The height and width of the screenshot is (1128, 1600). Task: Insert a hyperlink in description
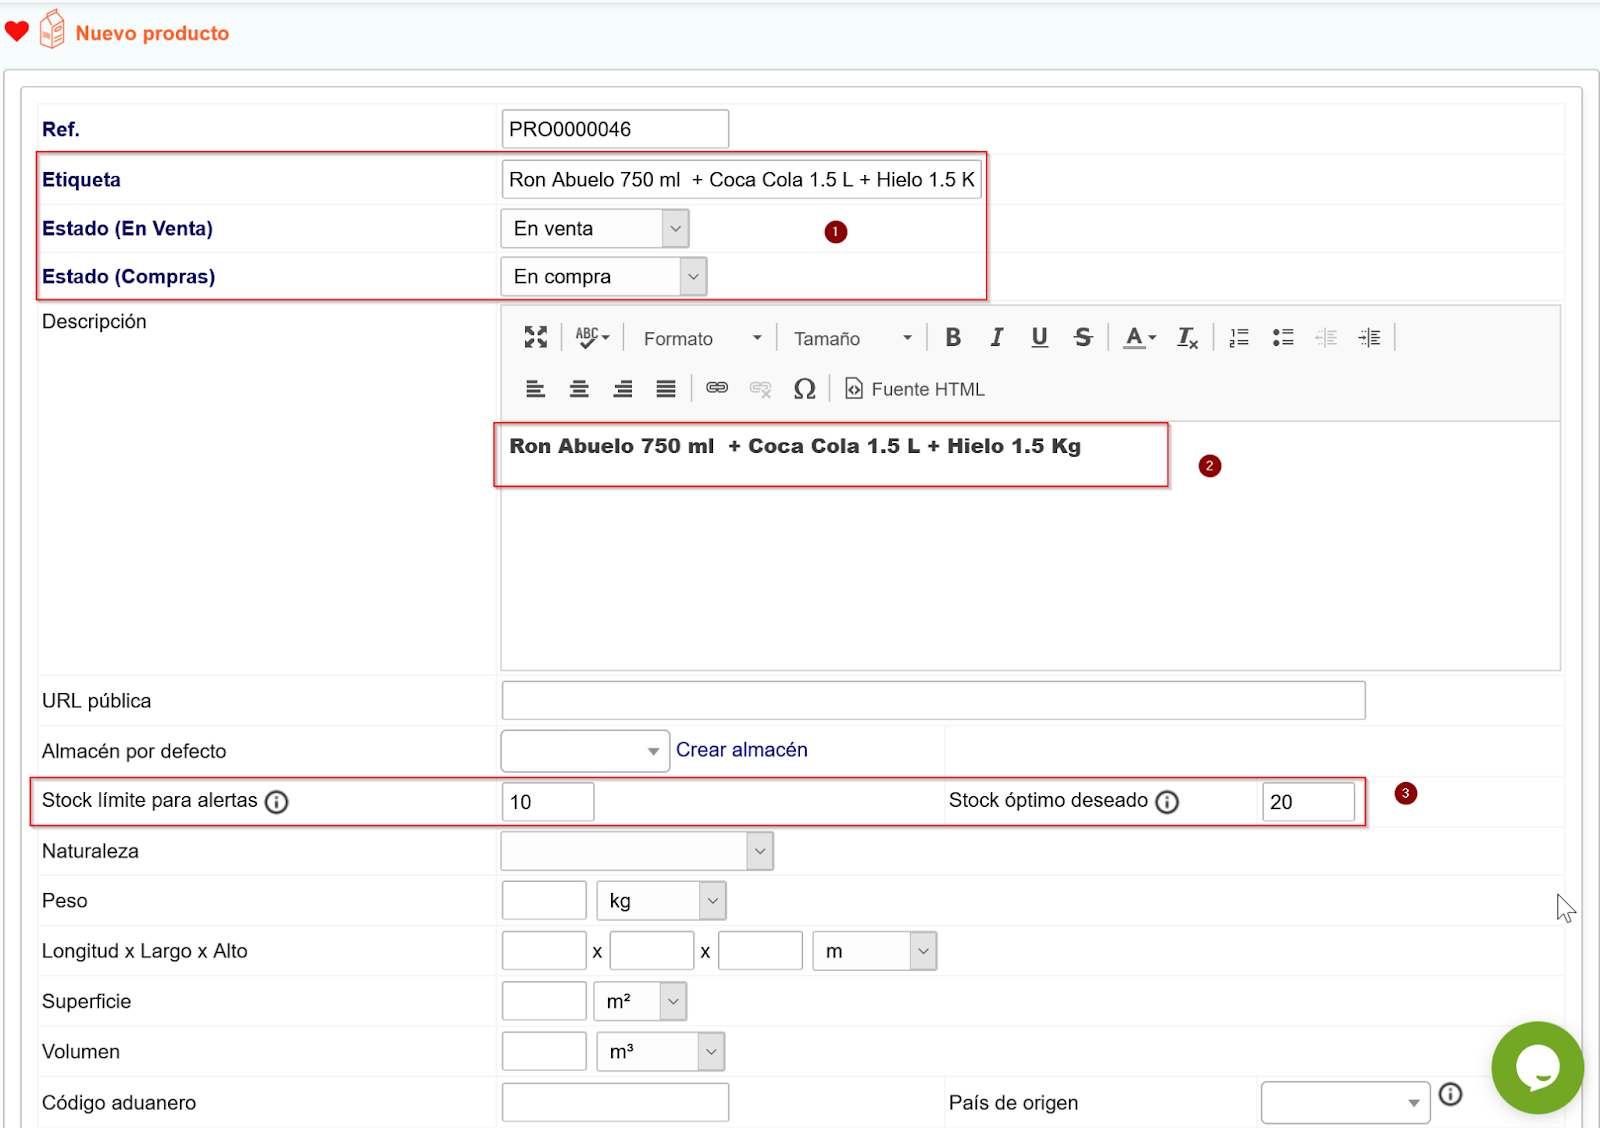point(717,388)
